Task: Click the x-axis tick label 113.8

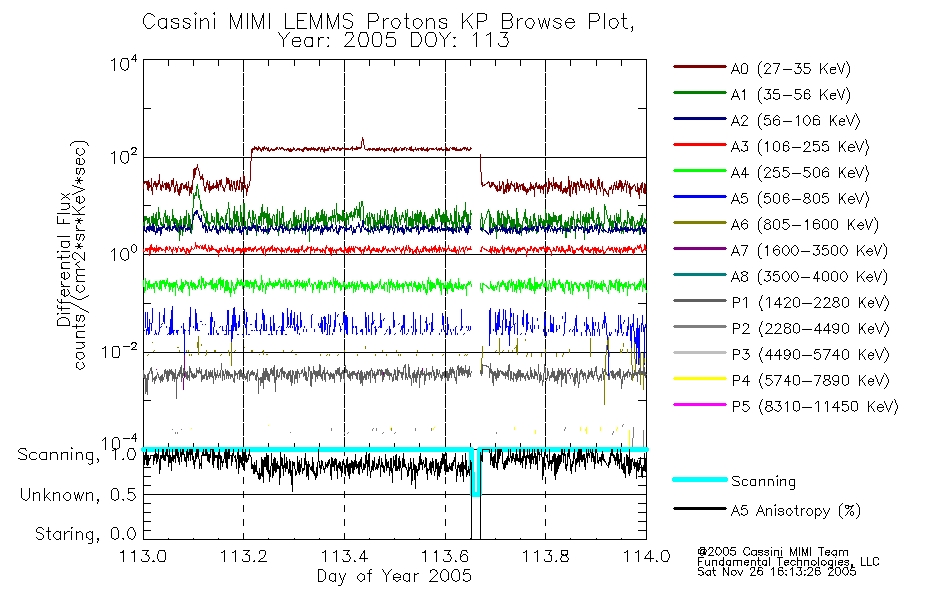Action: click(545, 556)
